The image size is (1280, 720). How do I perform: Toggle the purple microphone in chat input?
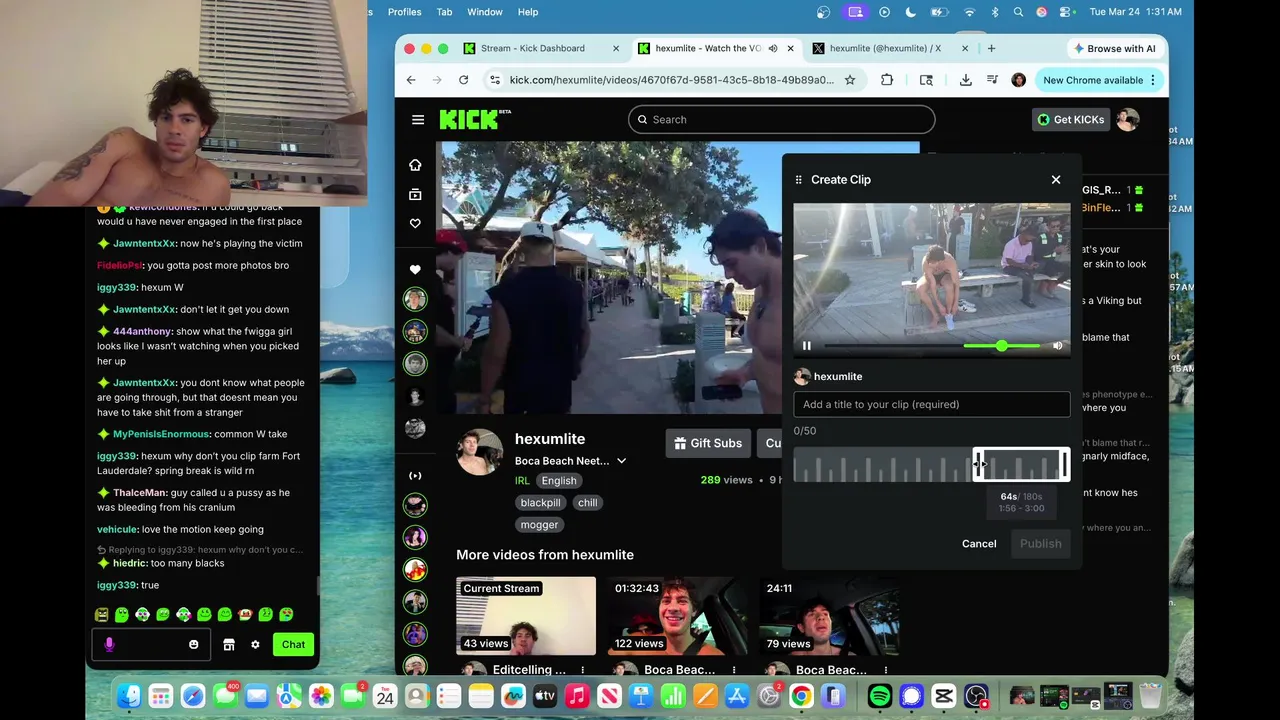109,645
